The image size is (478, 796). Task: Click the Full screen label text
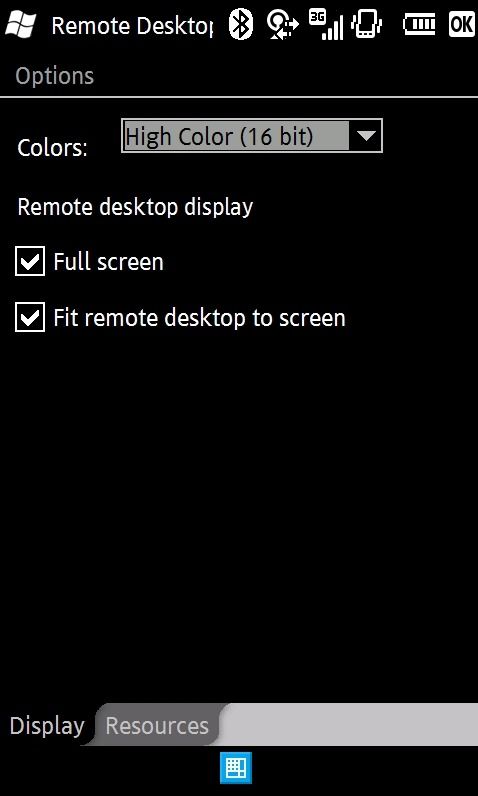pyautogui.click(x=109, y=262)
